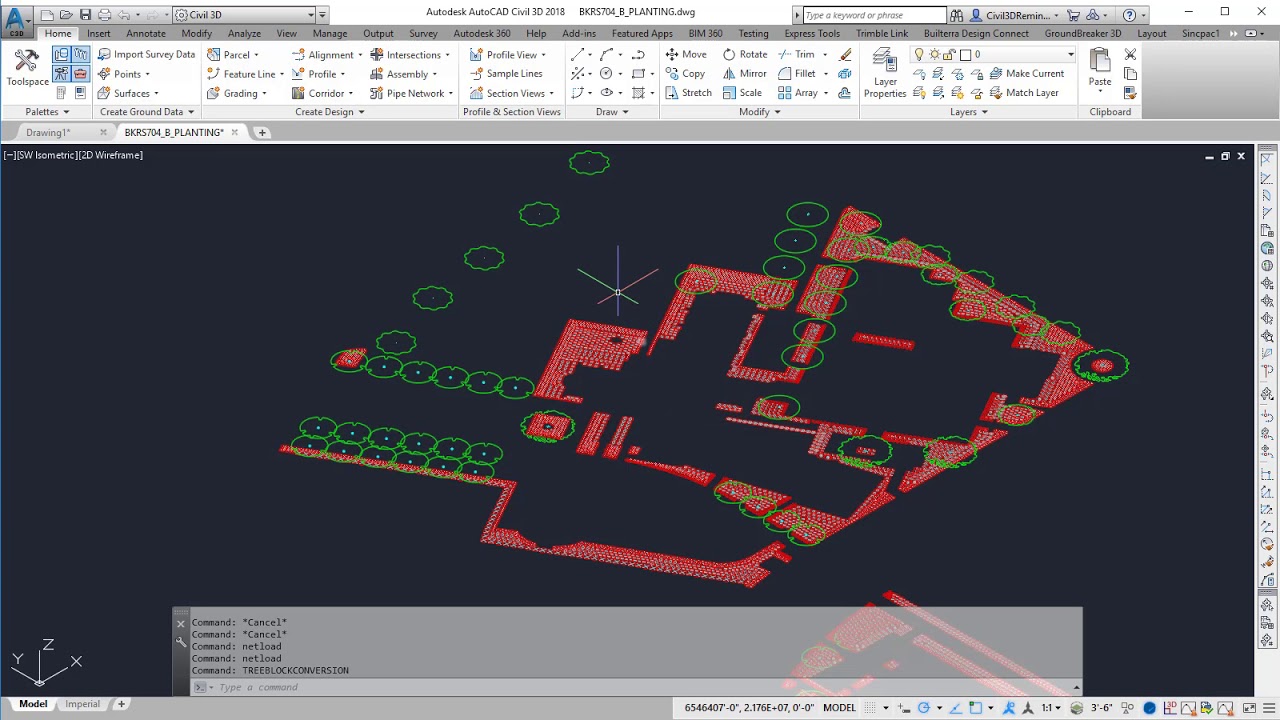Click the Make Current layer button
Image resolution: width=1280 pixels, height=720 pixels.
click(x=1026, y=74)
